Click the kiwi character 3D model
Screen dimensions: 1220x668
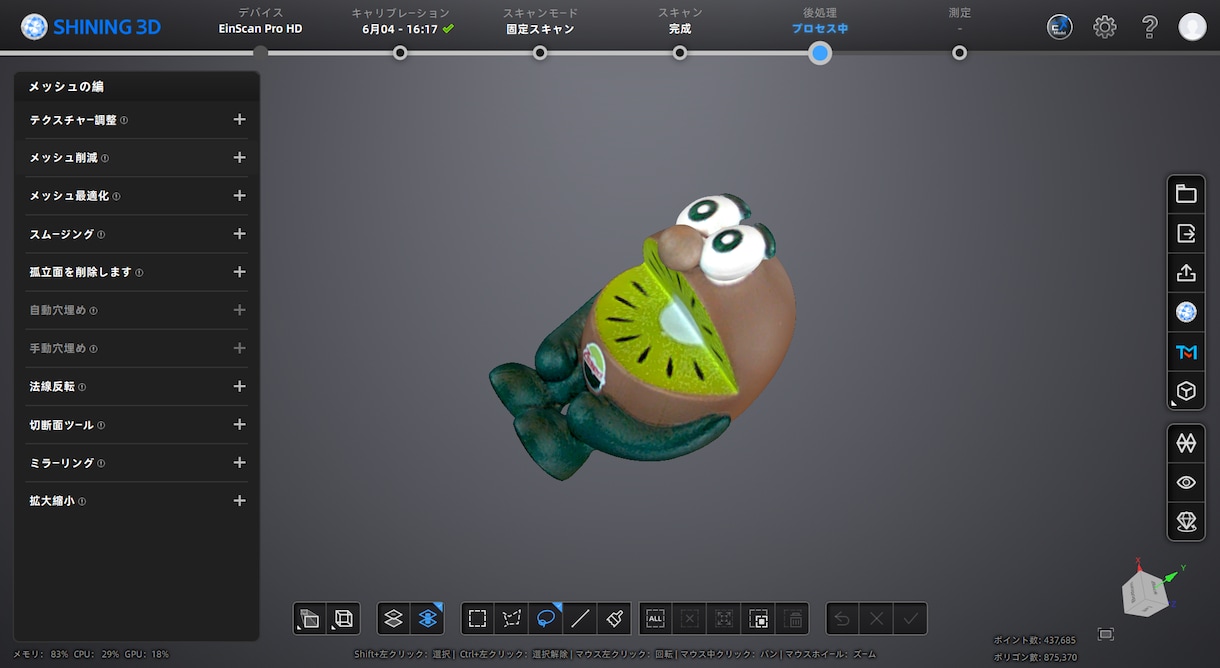tap(645, 335)
